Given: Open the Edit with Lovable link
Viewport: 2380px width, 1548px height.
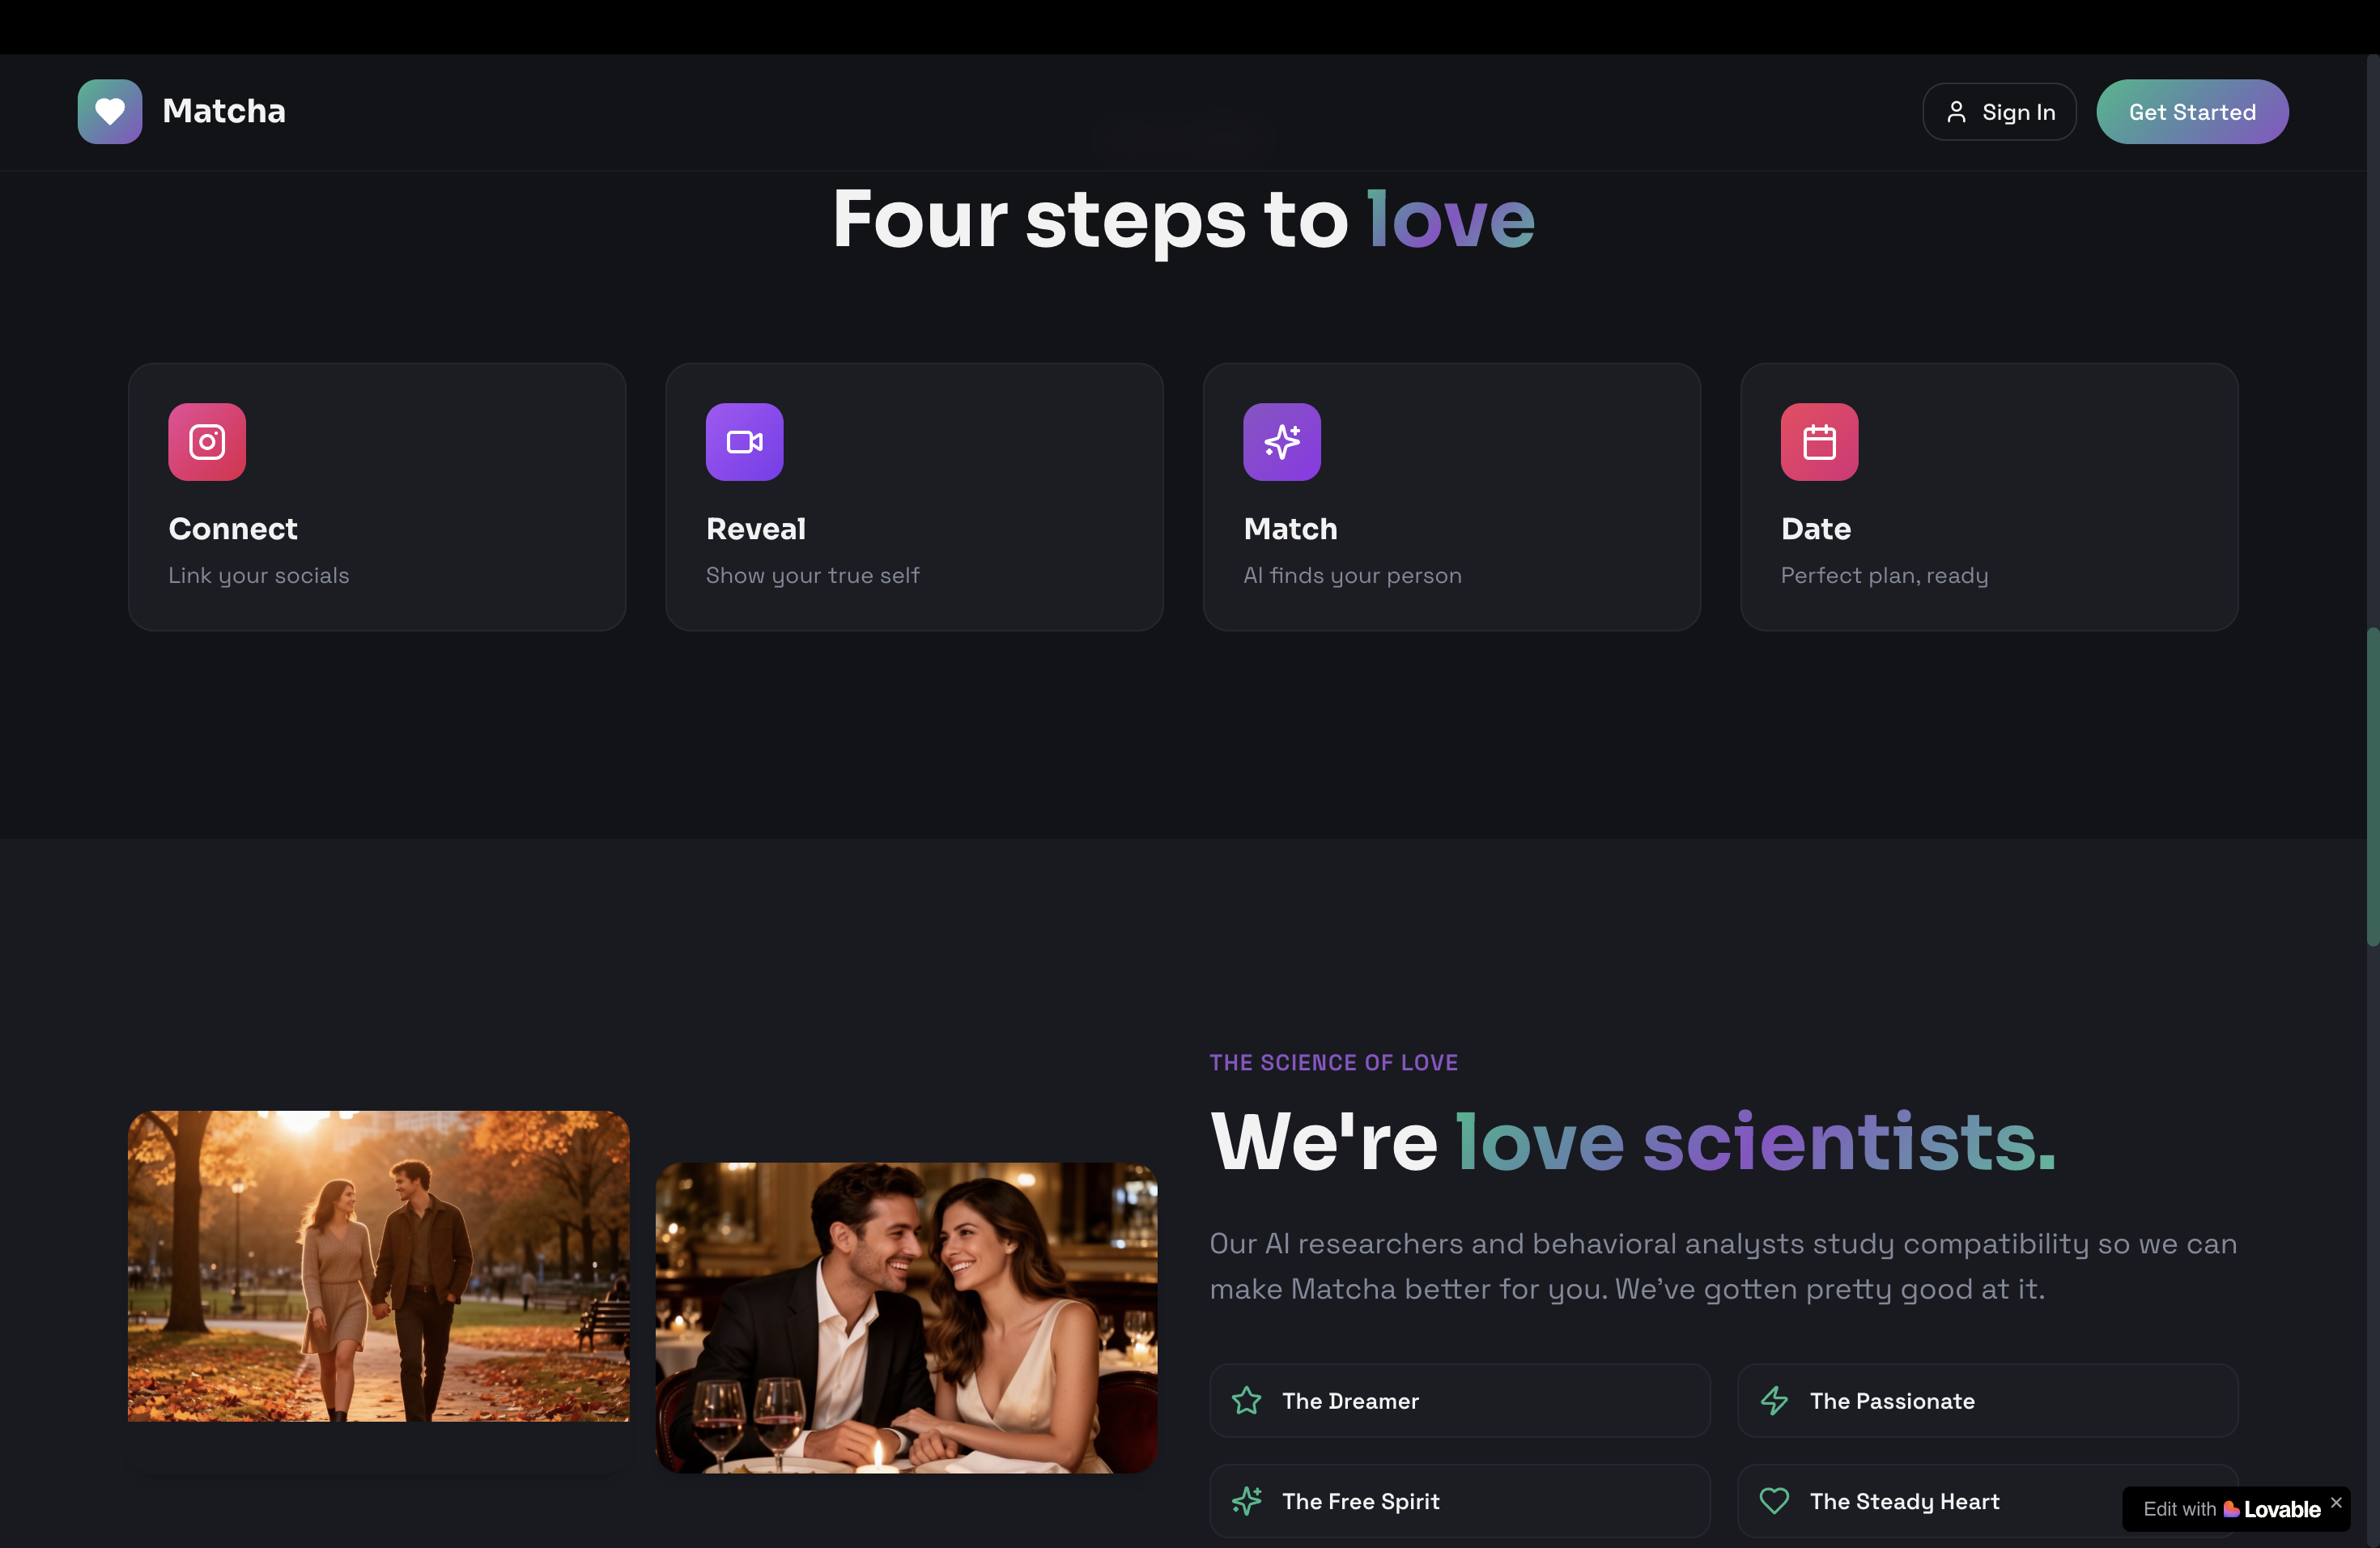Looking at the screenshot, I should pos(2230,1509).
